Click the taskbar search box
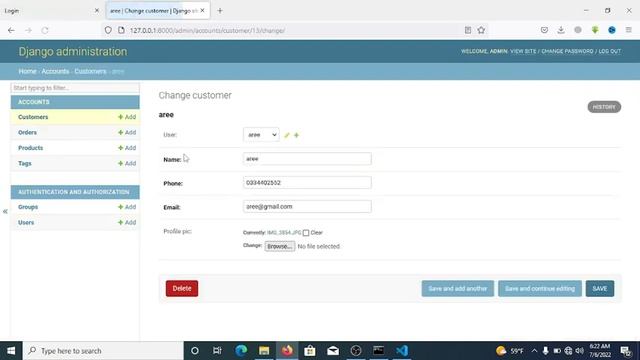The height and width of the screenshot is (360, 640). point(103,351)
